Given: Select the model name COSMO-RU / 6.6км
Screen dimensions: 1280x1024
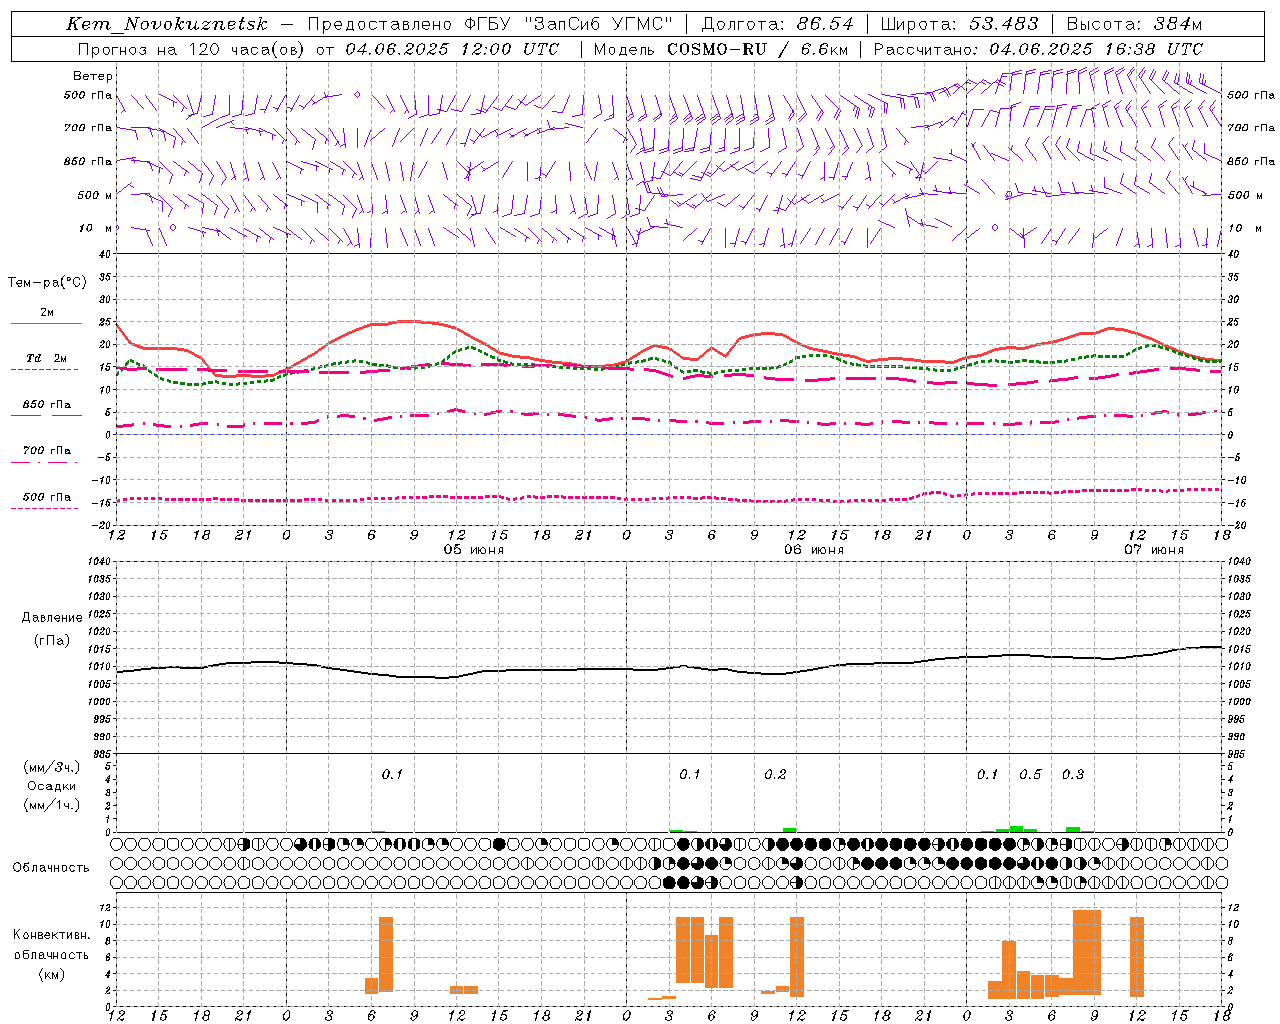Looking at the screenshot, I should (x=758, y=49).
